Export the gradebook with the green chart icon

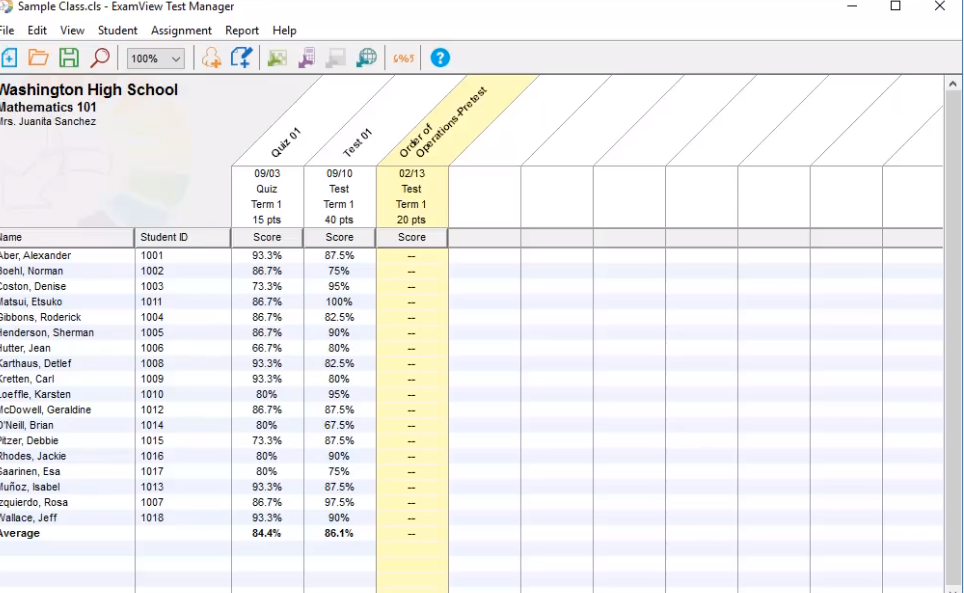(x=276, y=58)
